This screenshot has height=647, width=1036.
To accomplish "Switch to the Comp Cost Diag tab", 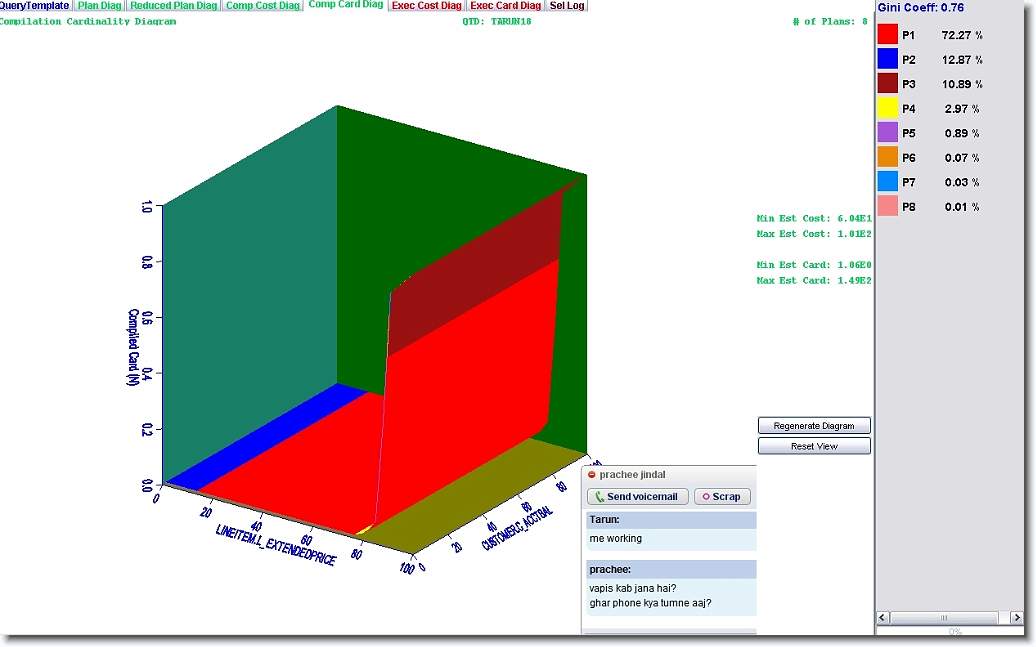I will 262,5.
